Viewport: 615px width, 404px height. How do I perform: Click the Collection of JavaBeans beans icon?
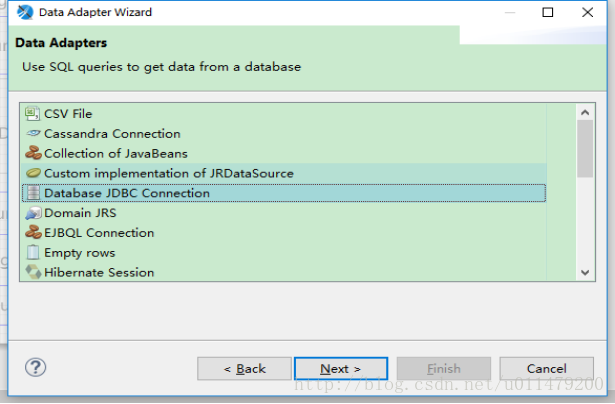coord(33,153)
